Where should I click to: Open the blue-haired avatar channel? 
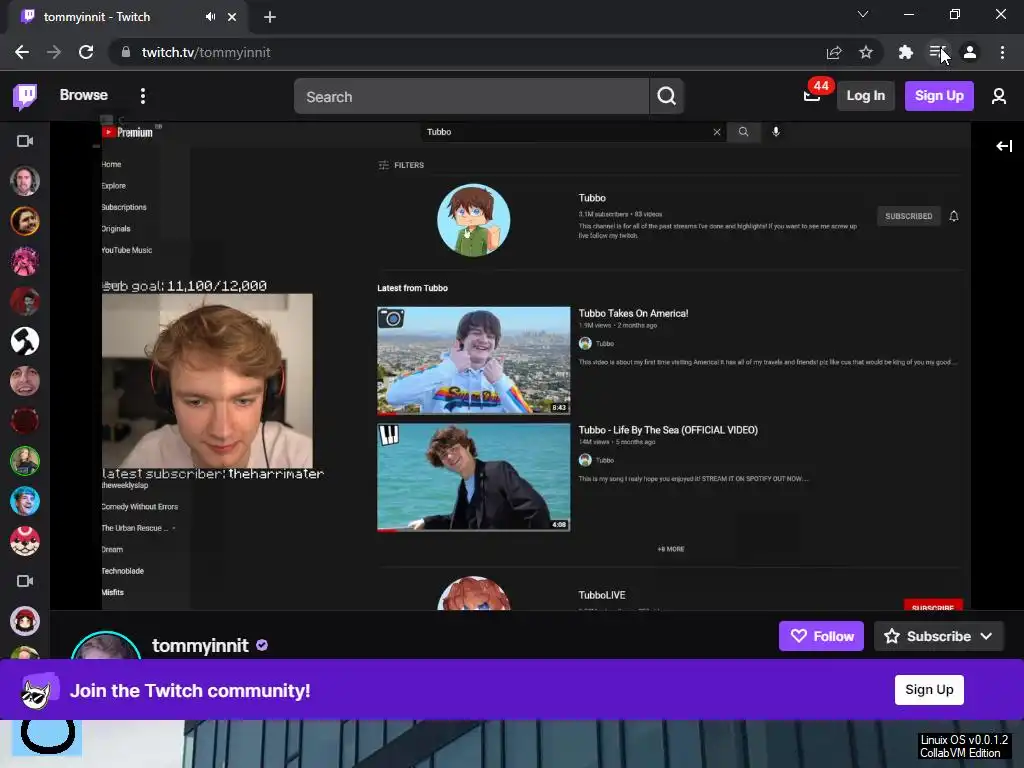(25, 502)
